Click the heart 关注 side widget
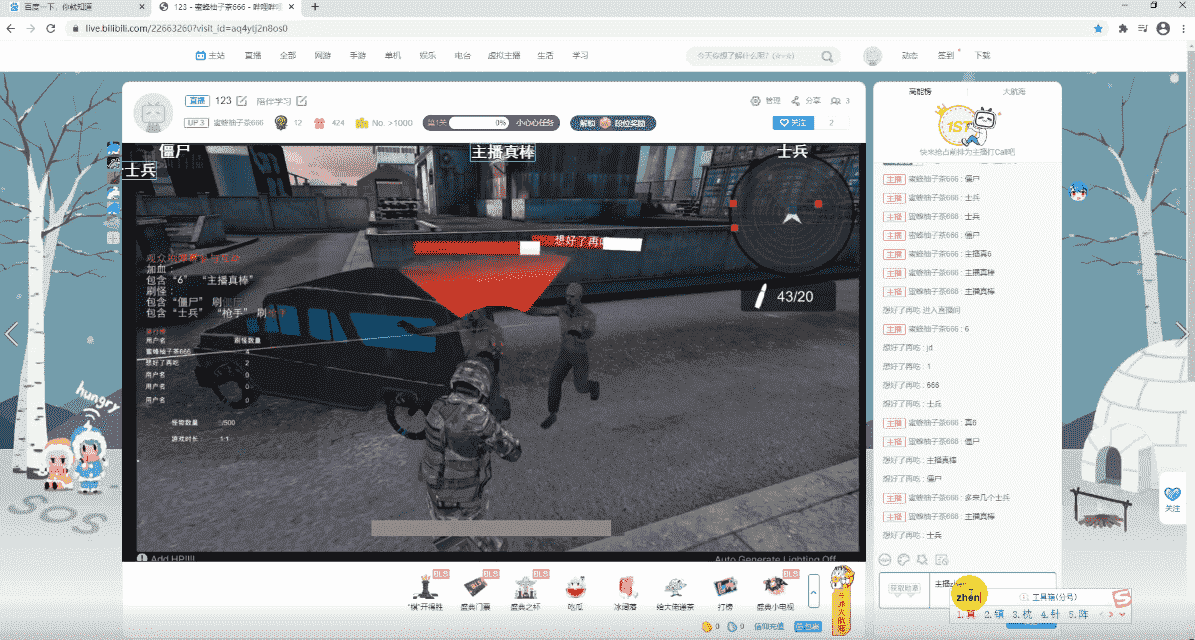Image resolution: width=1195 pixels, height=640 pixels. pos(1172,498)
